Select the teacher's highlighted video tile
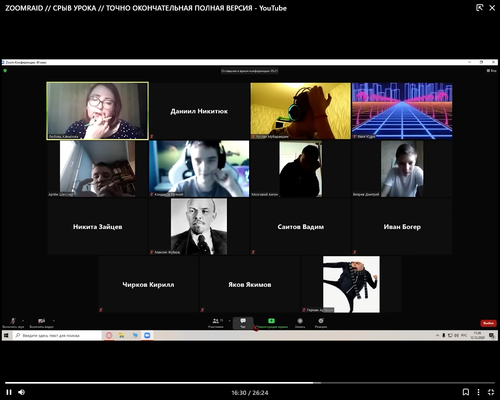500x400 pixels. tap(98, 111)
